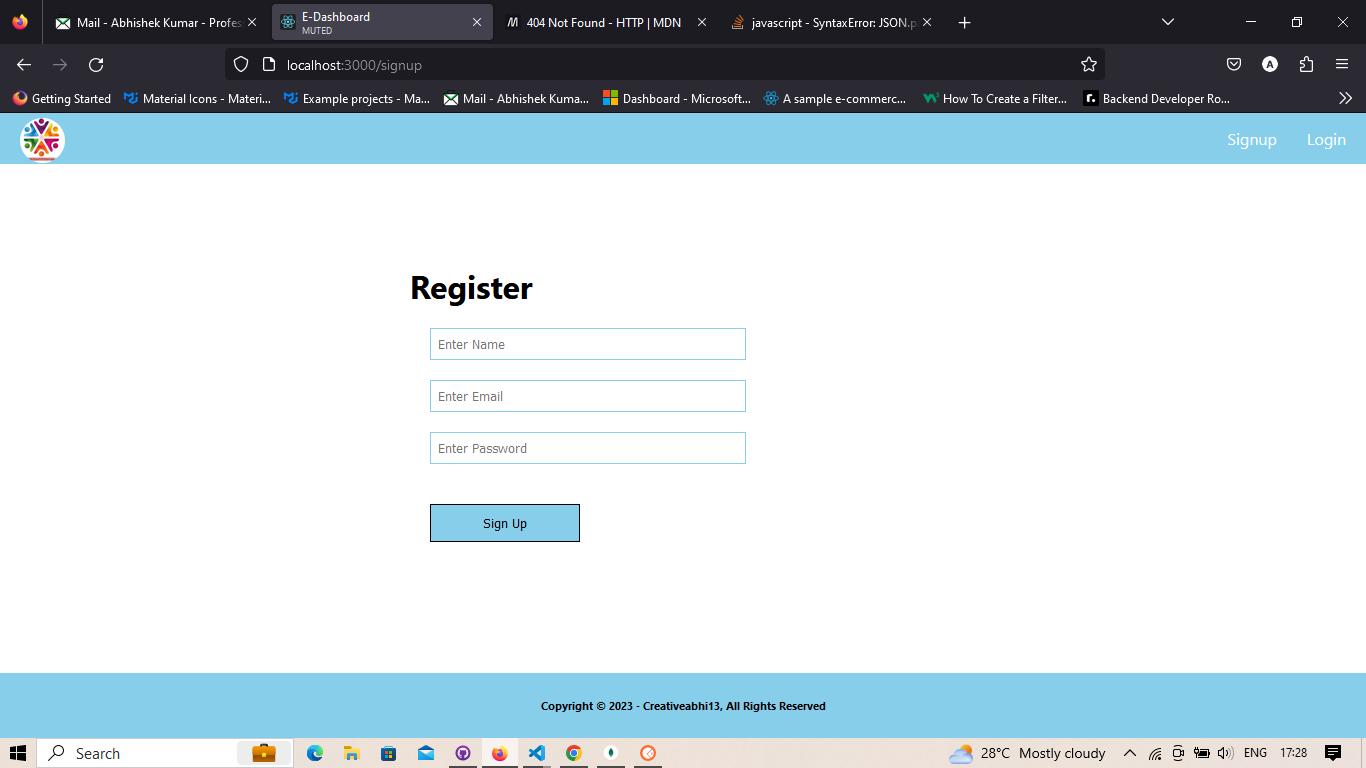Launch Visual Studio Code from the taskbar
1366x768 pixels.
tap(537, 753)
